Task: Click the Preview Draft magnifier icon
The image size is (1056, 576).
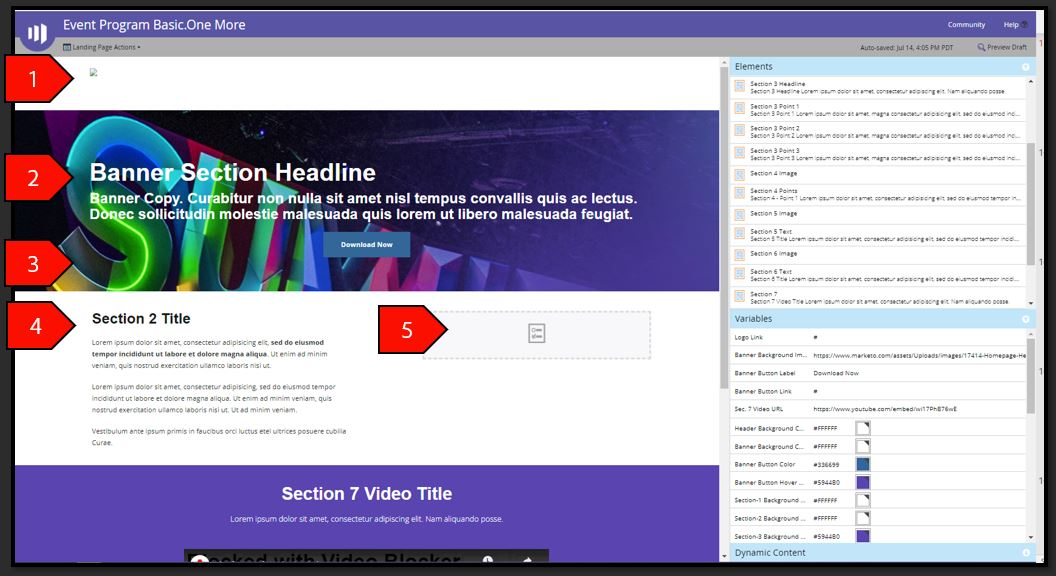Action: (981, 47)
